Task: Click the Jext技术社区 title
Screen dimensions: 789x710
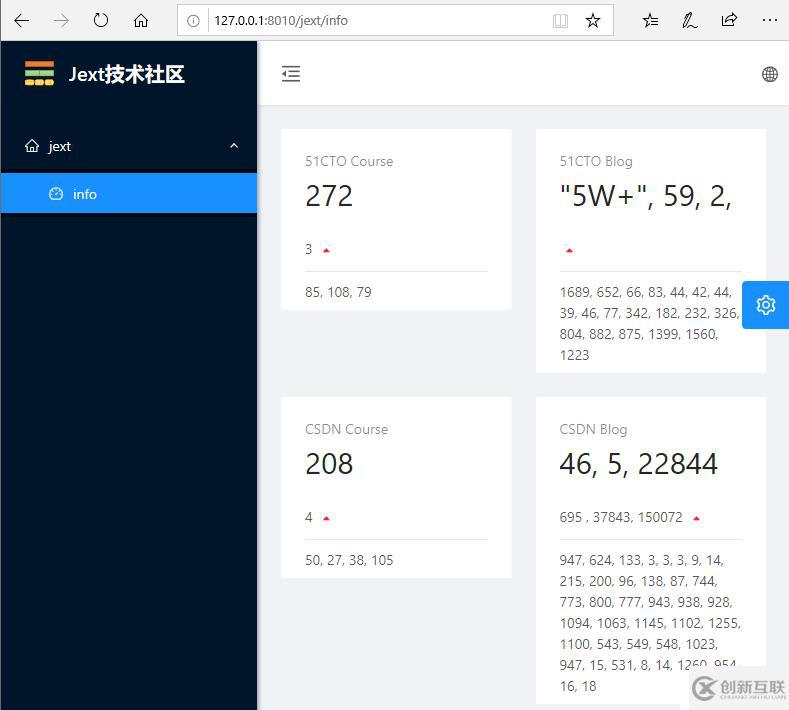Action: (127, 74)
